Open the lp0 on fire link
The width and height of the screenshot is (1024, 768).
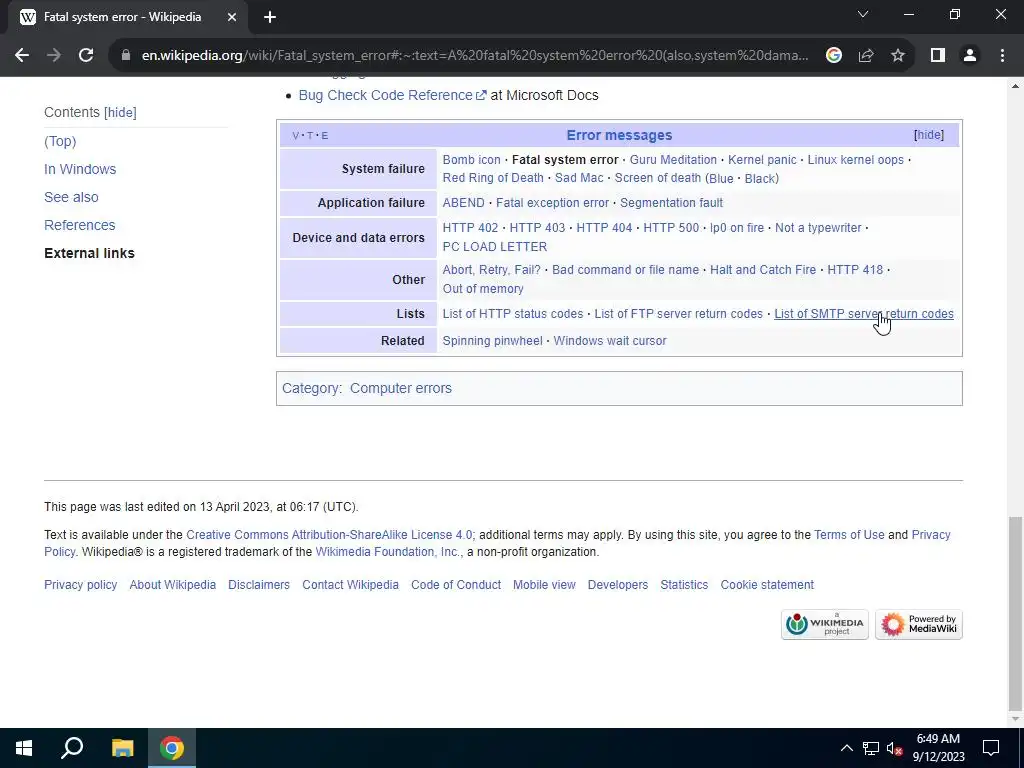click(x=737, y=228)
